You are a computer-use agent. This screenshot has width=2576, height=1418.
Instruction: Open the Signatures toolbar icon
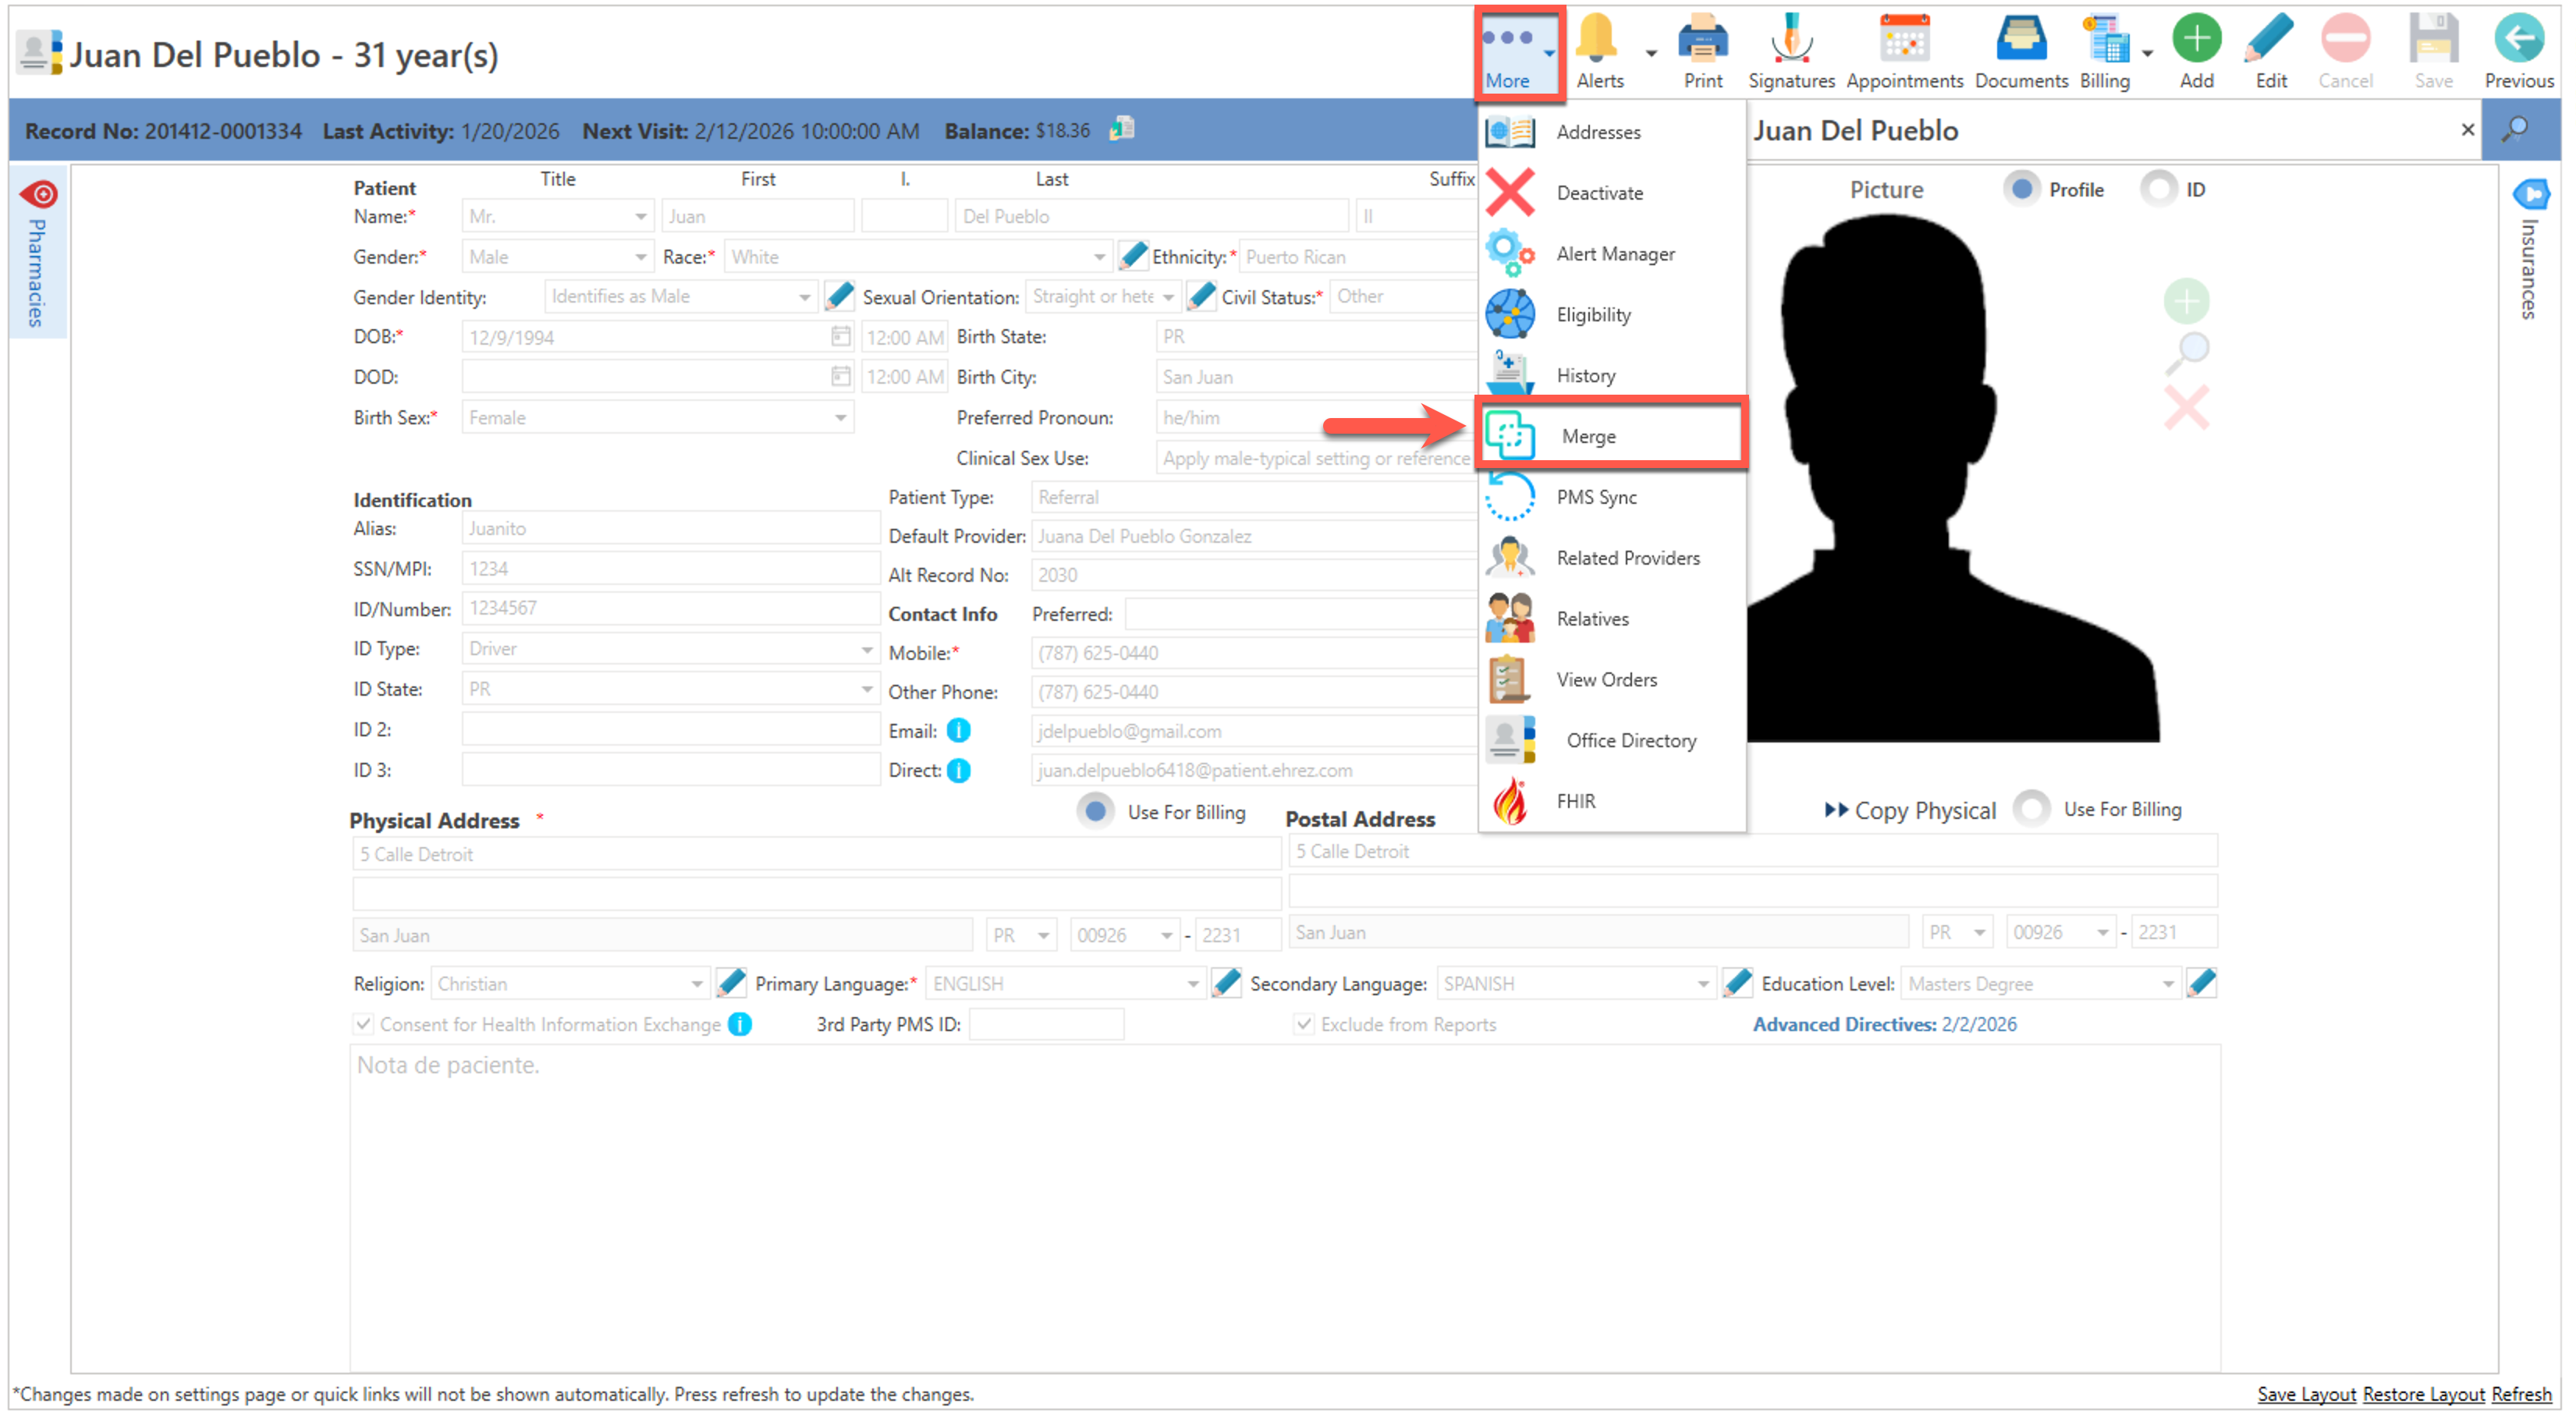click(x=1790, y=40)
